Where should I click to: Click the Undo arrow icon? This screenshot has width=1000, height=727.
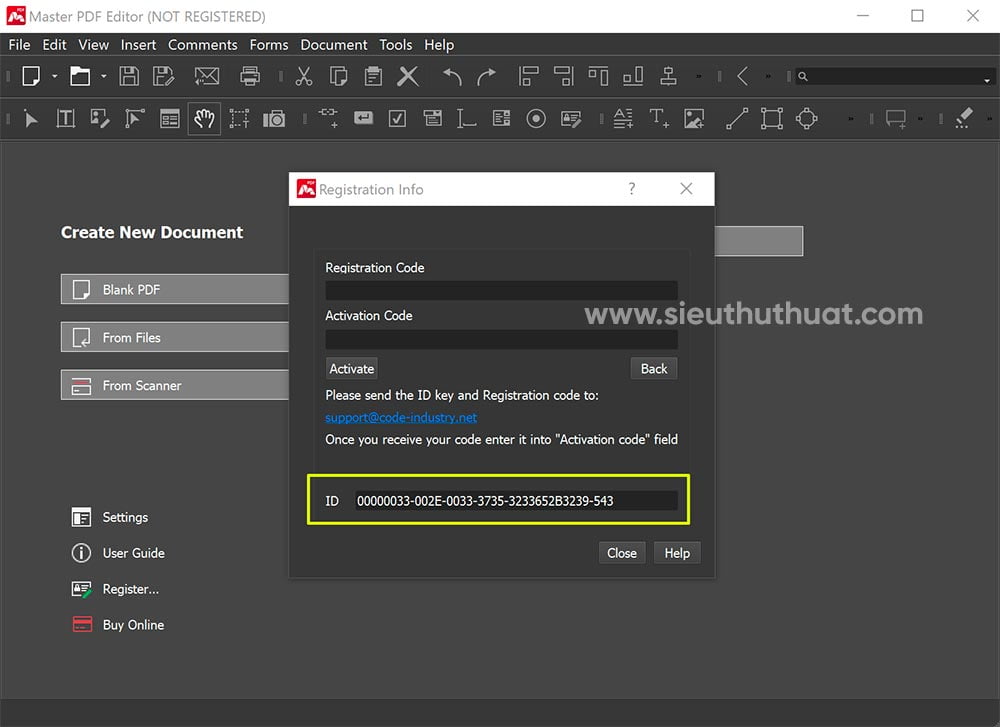[x=452, y=77]
